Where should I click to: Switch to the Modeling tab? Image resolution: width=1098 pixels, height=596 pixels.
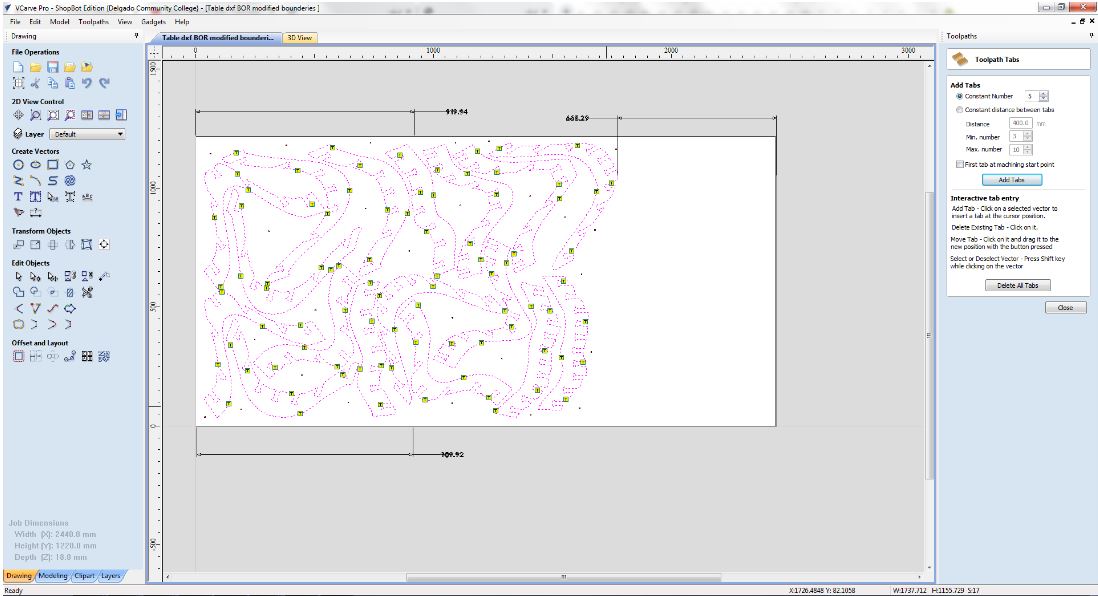pyautogui.click(x=53, y=576)
